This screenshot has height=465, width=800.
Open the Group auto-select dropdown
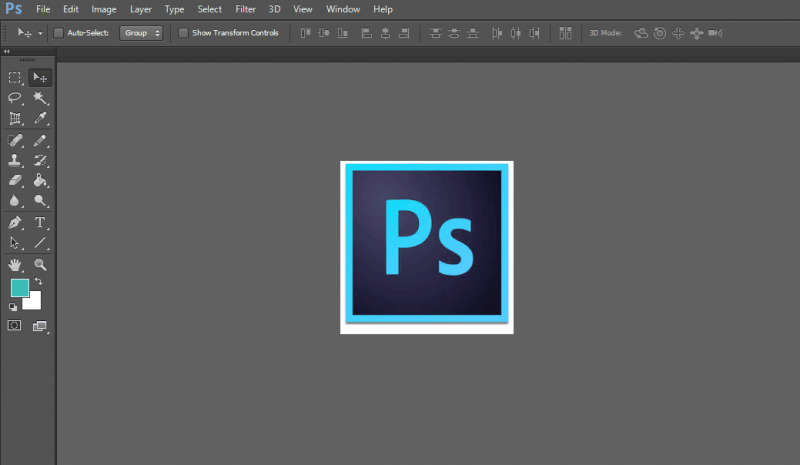(x=141, y=33)
